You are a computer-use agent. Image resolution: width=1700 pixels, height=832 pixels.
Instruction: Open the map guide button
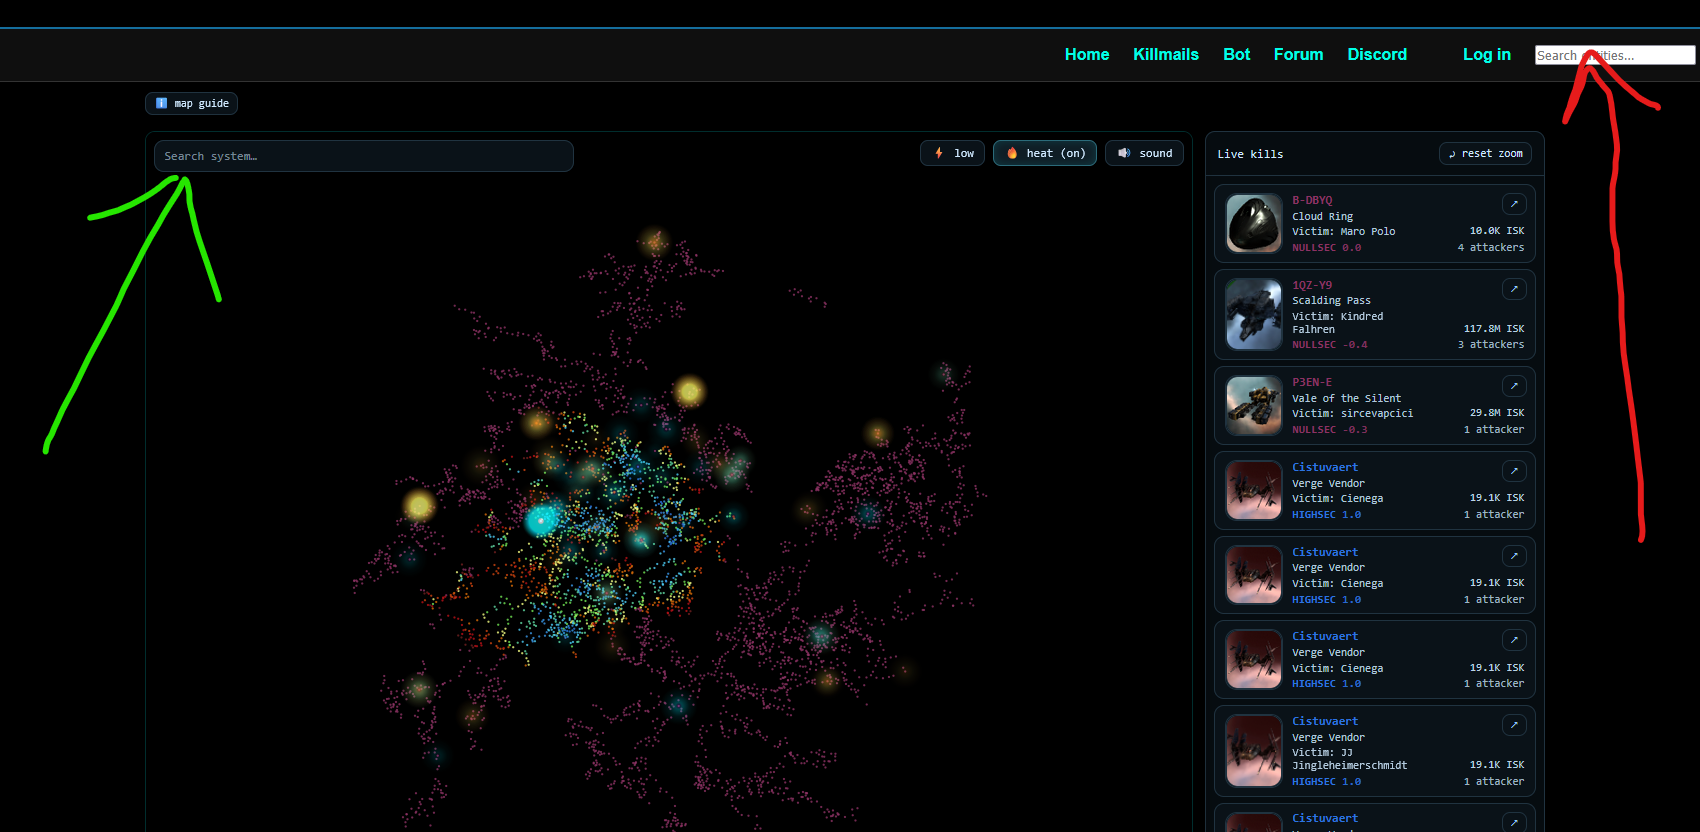[192, 103]
